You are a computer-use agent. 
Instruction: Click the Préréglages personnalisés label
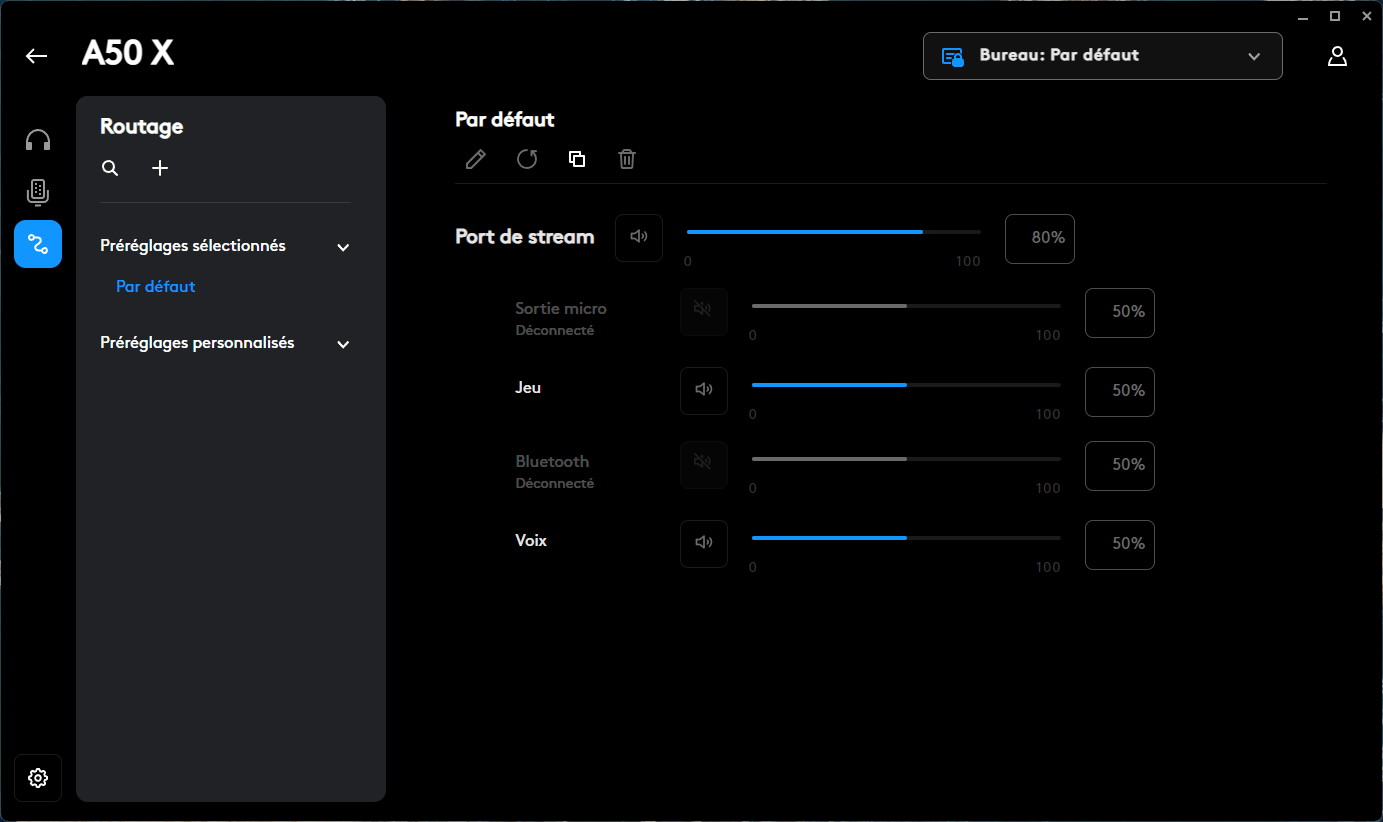(x=197, y=343)
